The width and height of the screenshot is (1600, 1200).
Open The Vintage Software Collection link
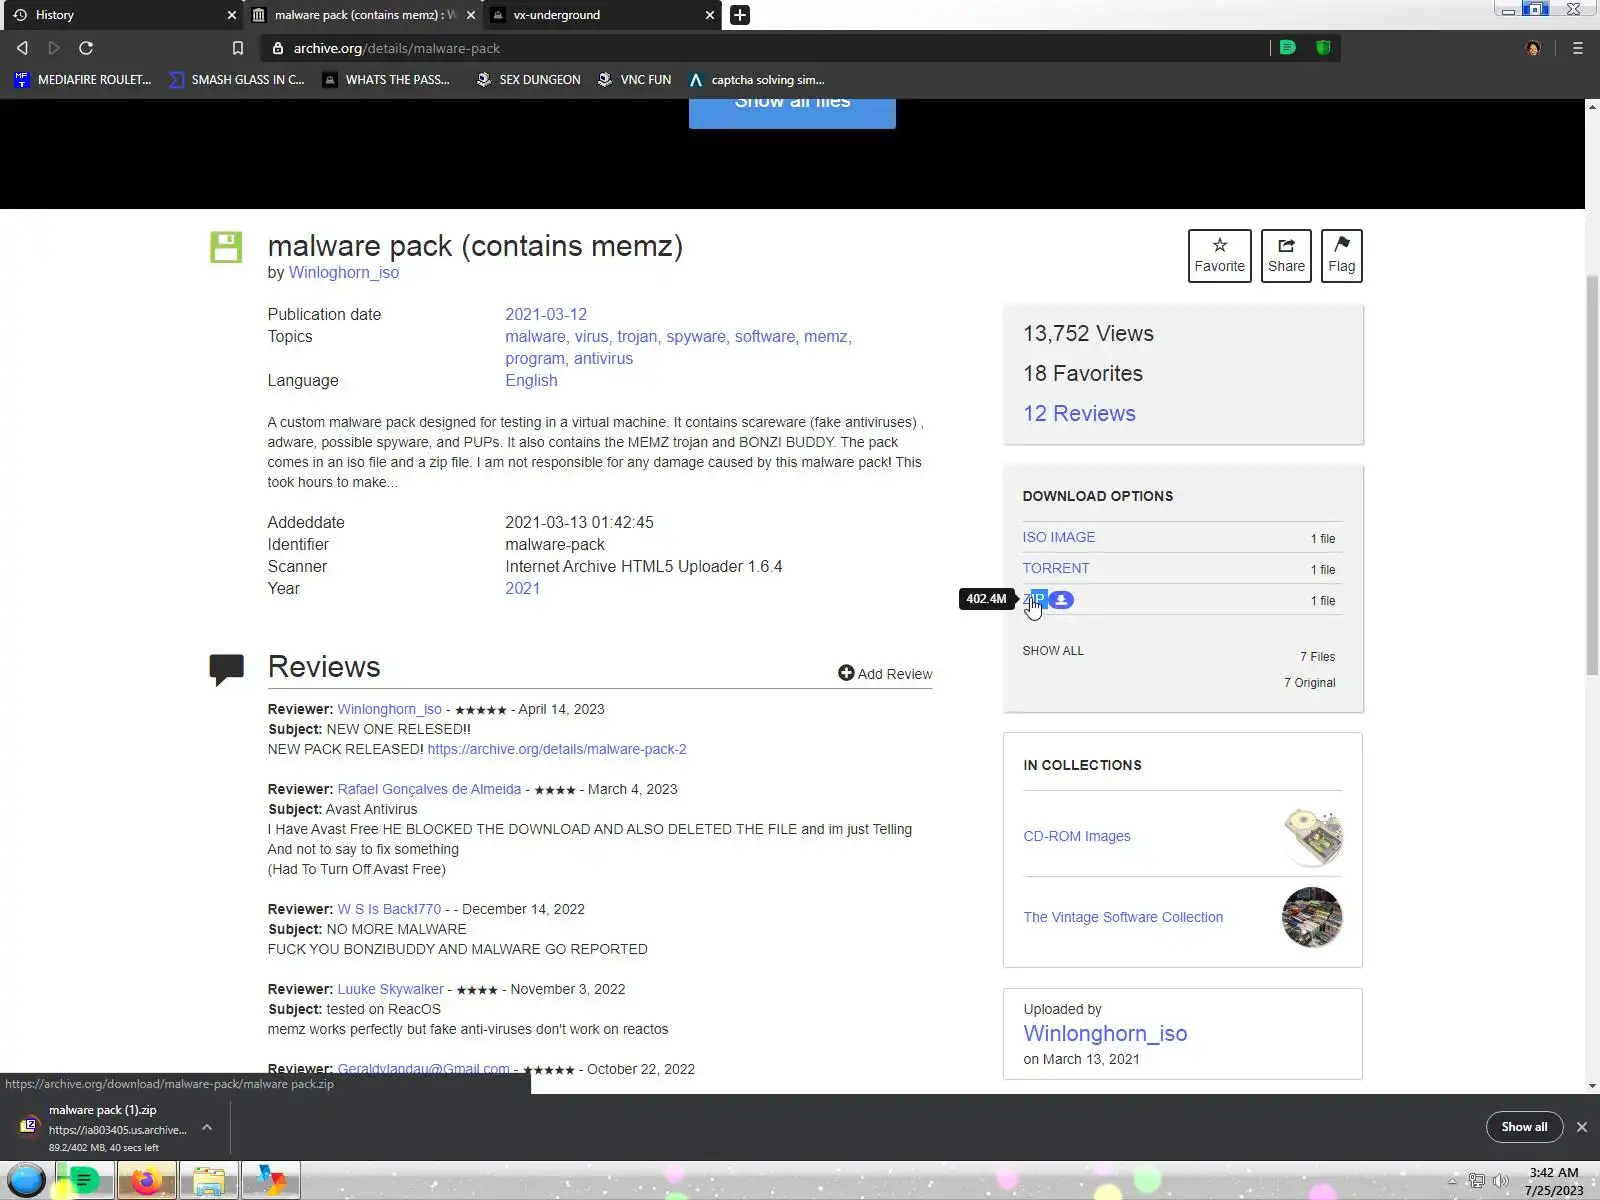(1123, 917)
